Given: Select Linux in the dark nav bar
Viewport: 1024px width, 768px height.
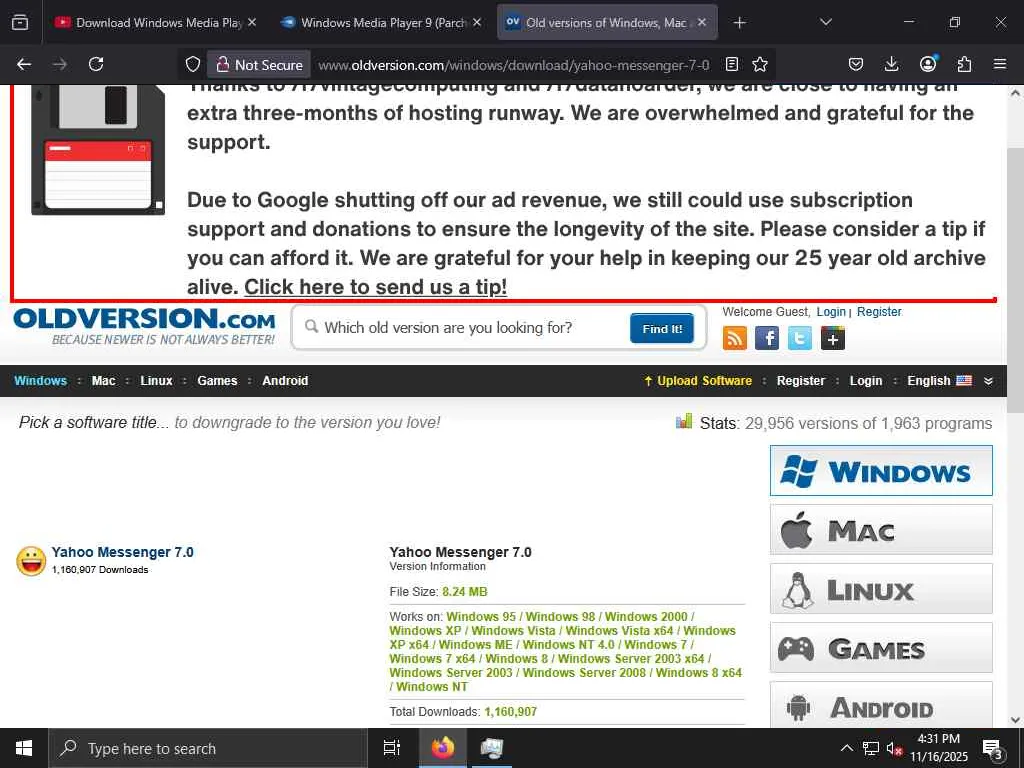Looking at the screenshot, I should point(156,381).
